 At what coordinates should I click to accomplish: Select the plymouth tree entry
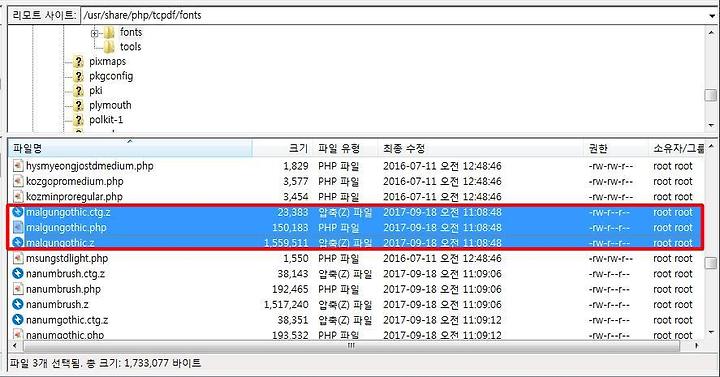110,106
